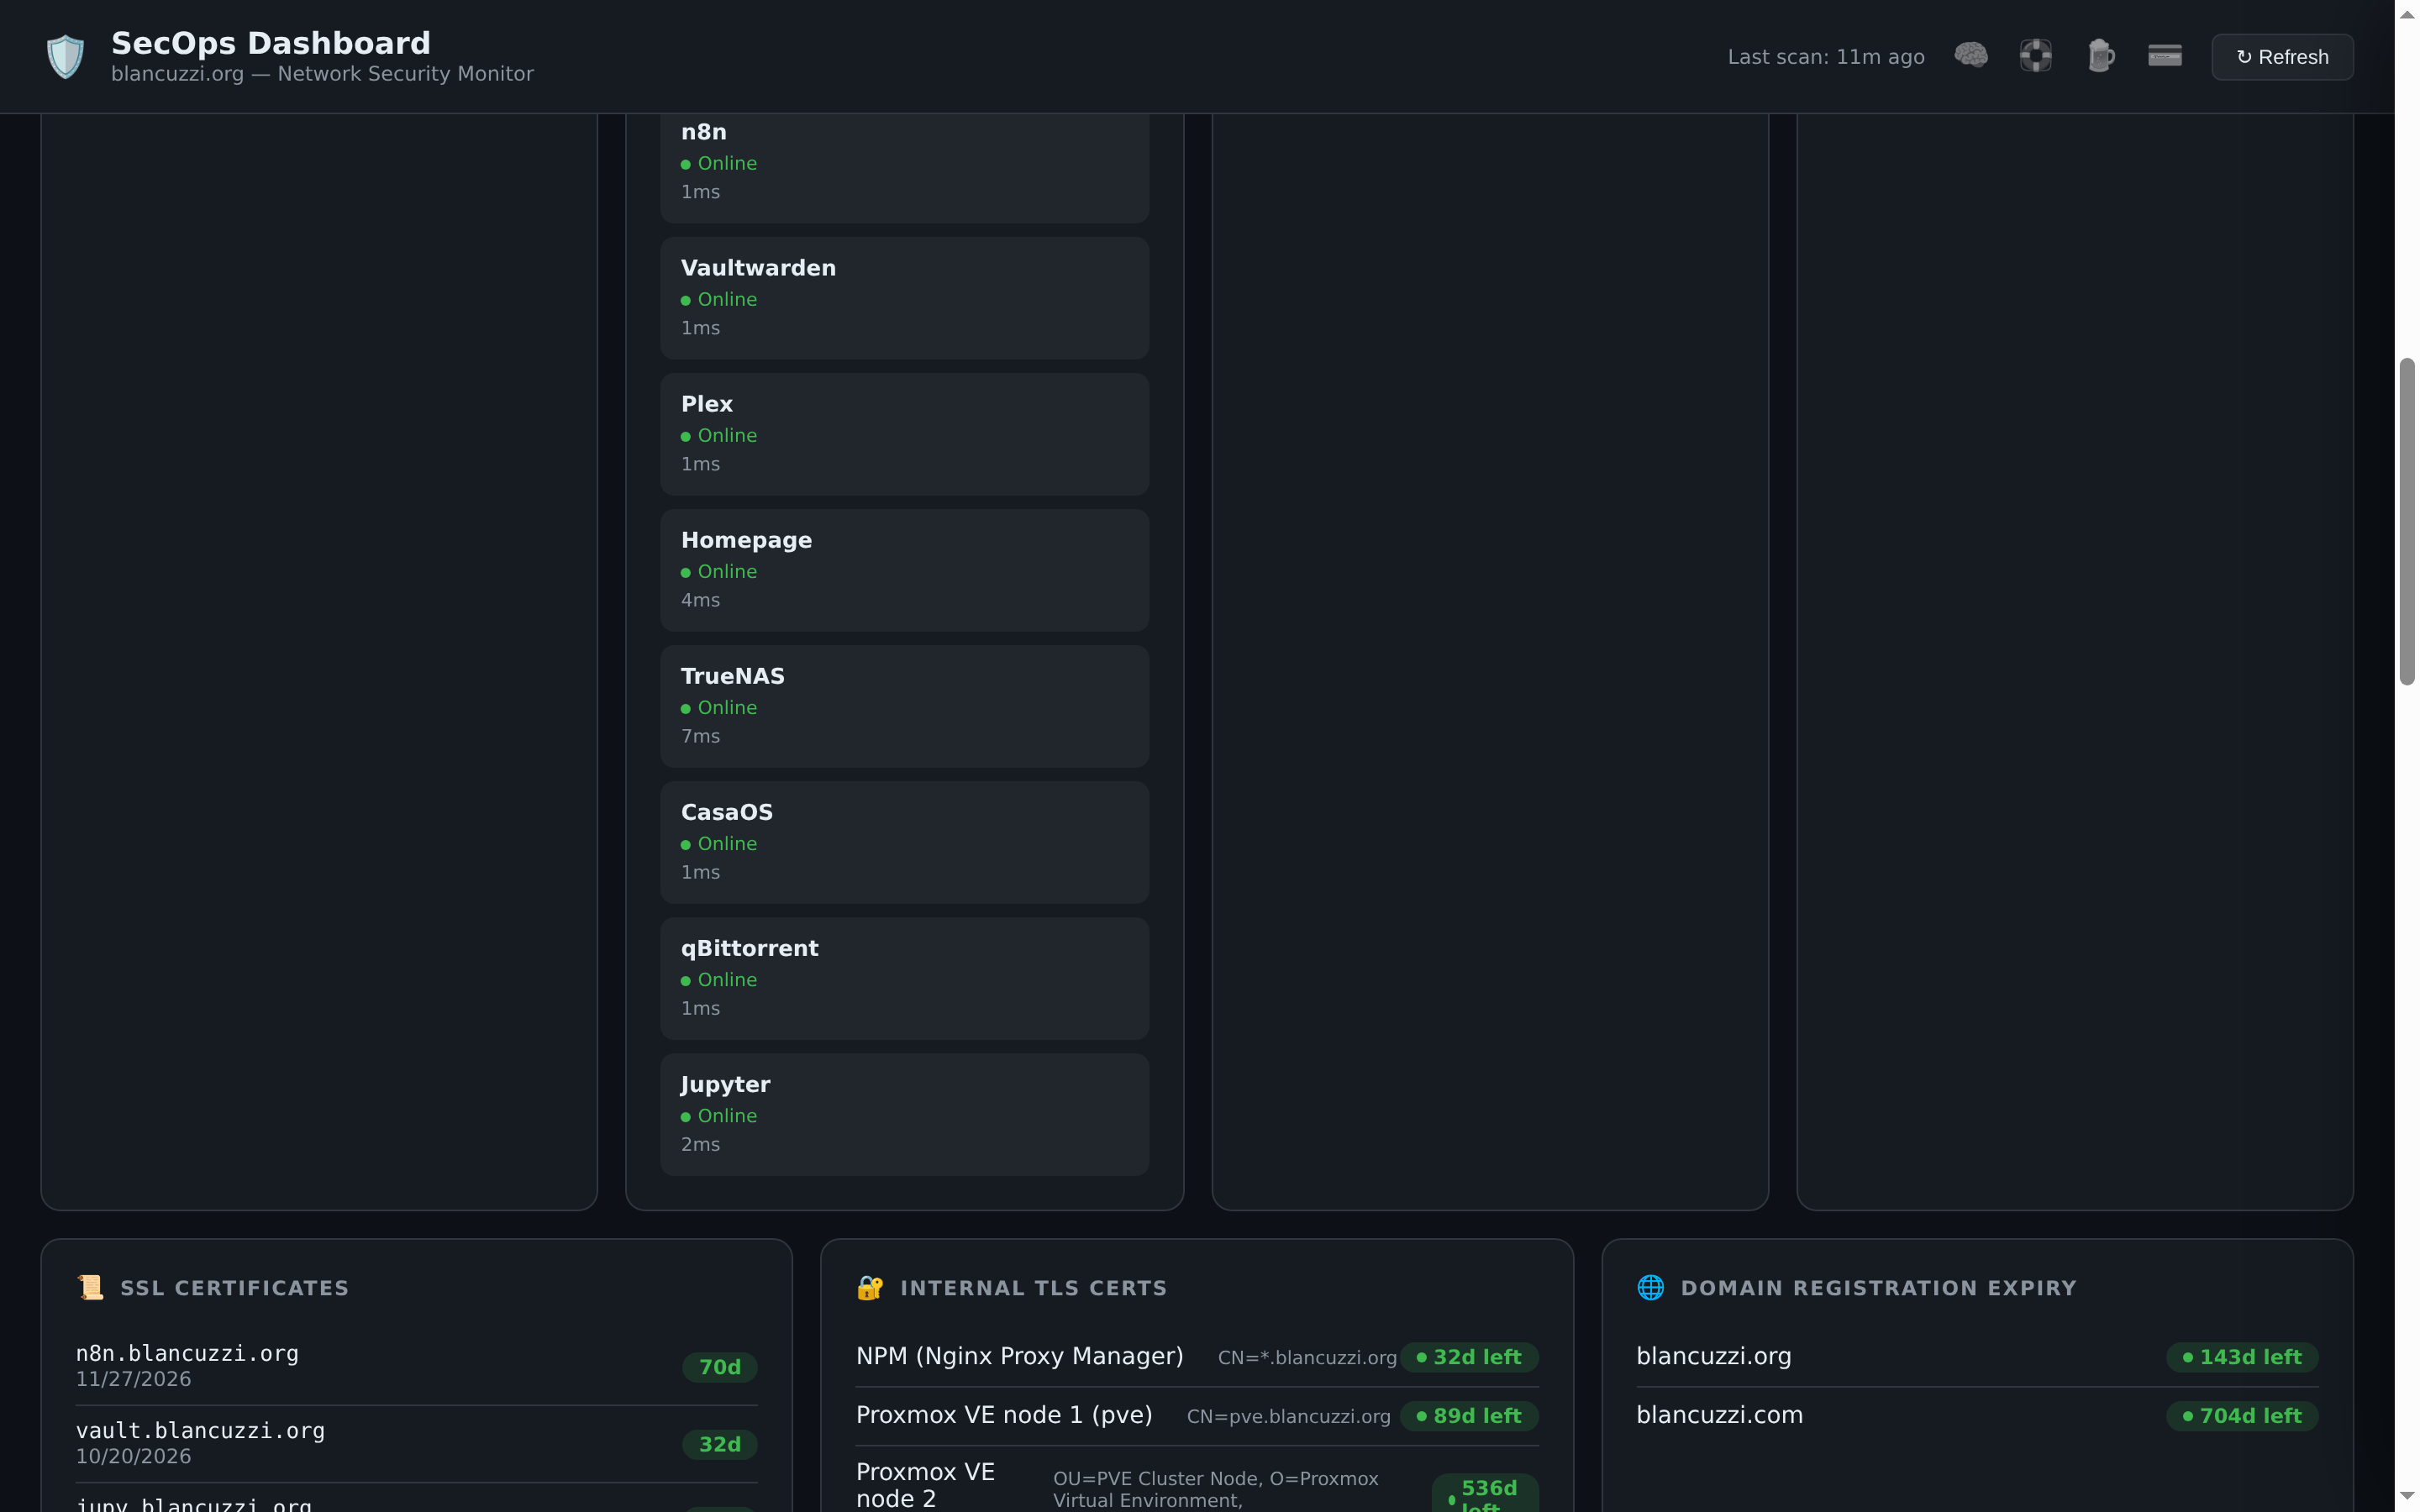Click the 143d left domain badge
The image size is (2420, 1512).
(2242, 1357)
